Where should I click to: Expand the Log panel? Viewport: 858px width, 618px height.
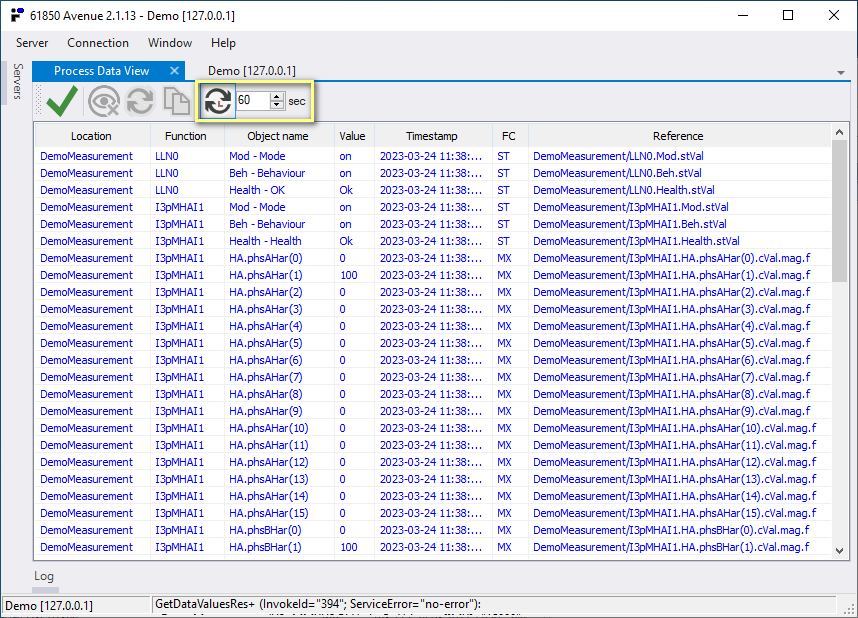coord(44,576)
